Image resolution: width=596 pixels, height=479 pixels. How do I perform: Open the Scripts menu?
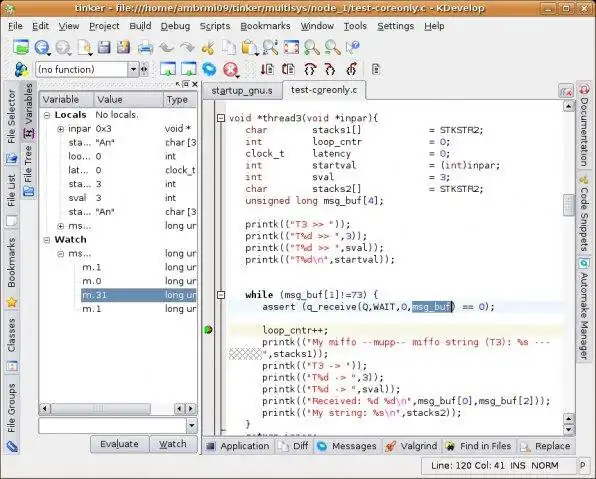click(x=215, y=26)
